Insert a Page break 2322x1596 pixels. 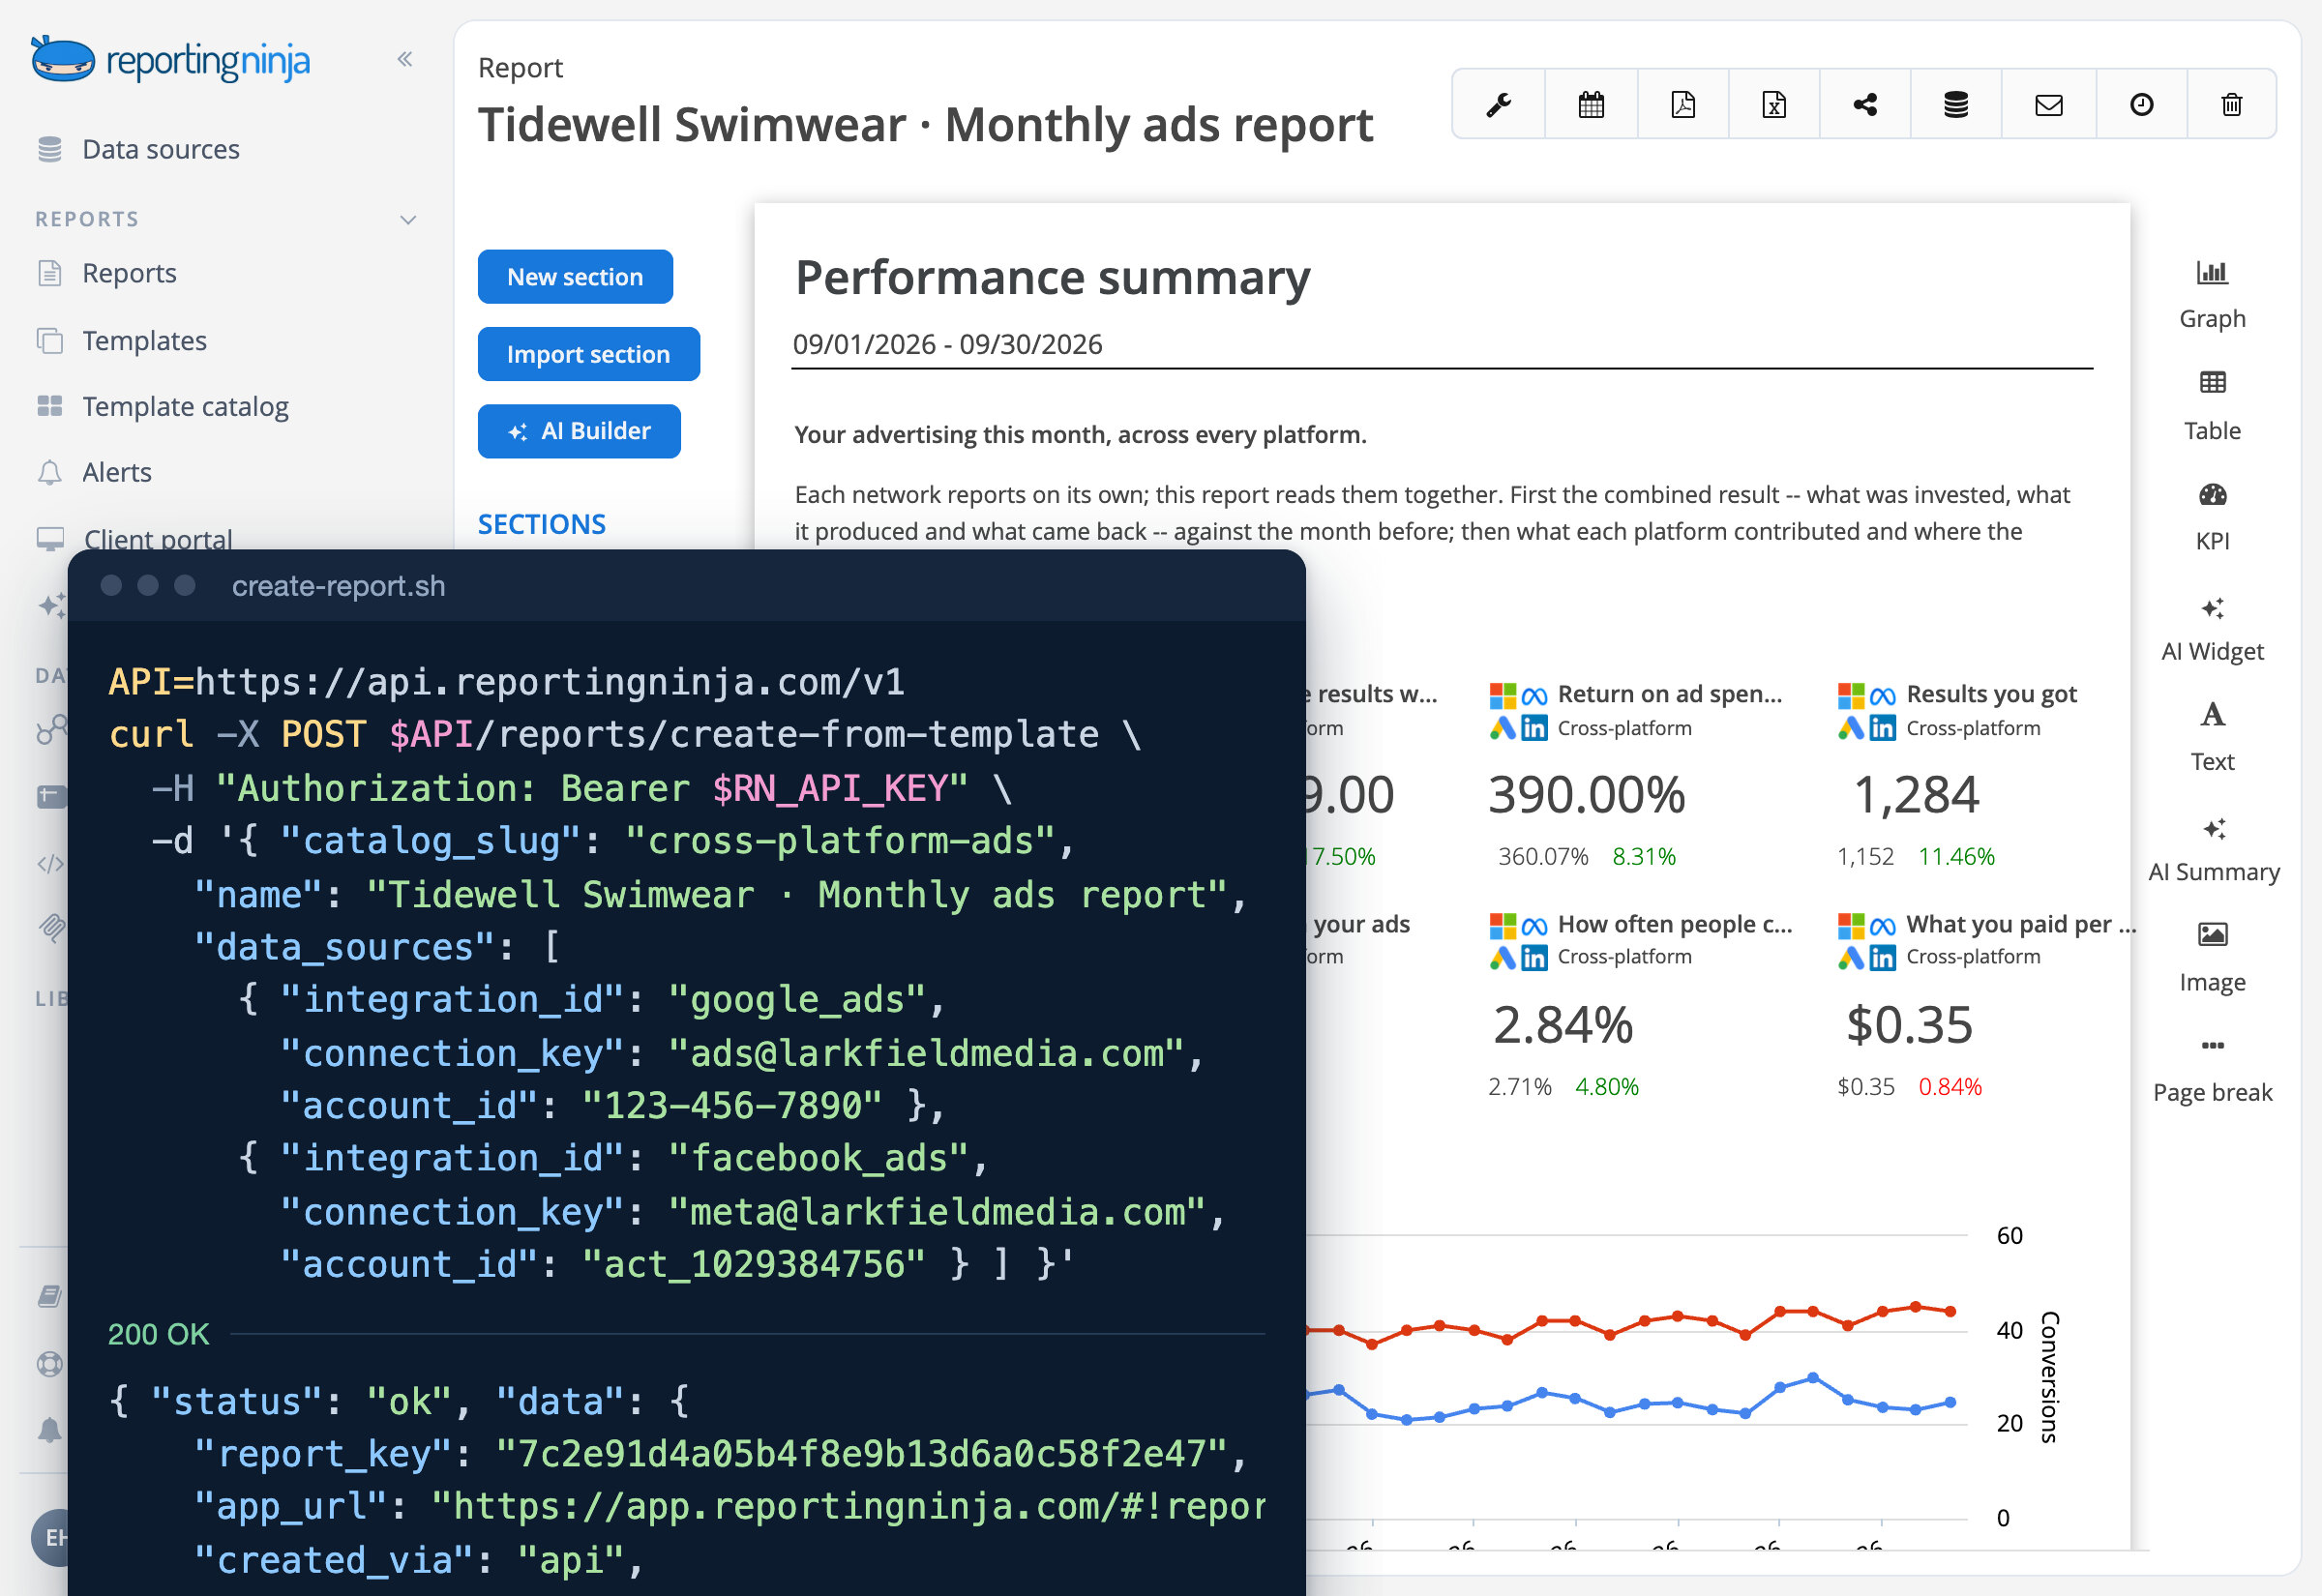point(2212,1069)
